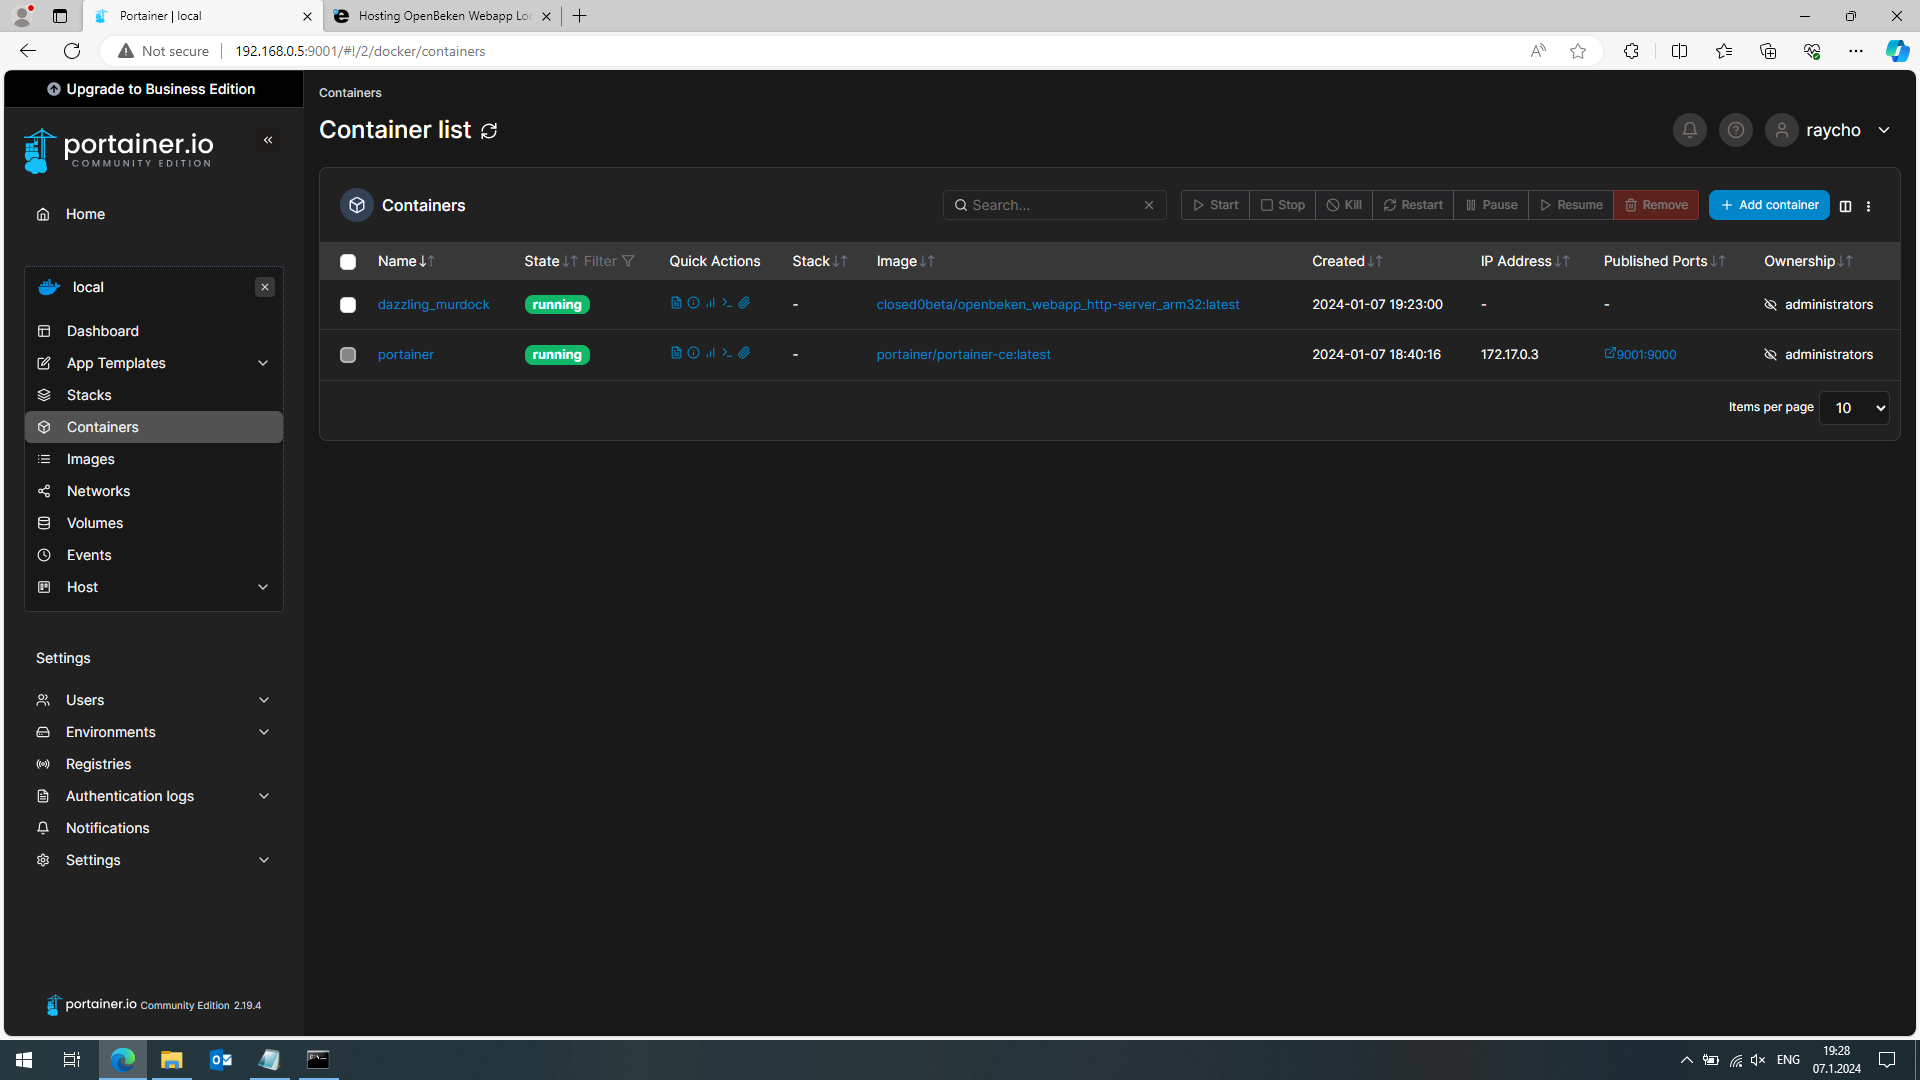Screen dimensions: 1920x1080
Task: Open exec console for dazzling_murdock
Action: click(x=727, y=303)
